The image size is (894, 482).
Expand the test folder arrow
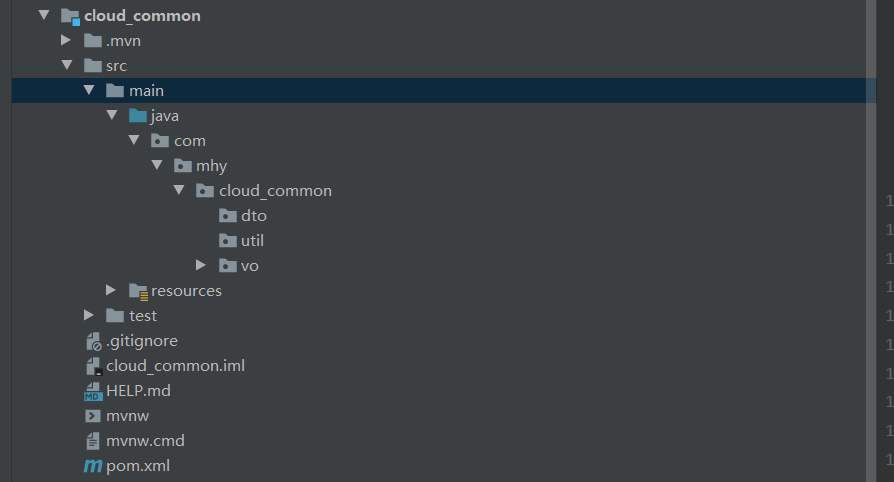click(x=88, y=315)
